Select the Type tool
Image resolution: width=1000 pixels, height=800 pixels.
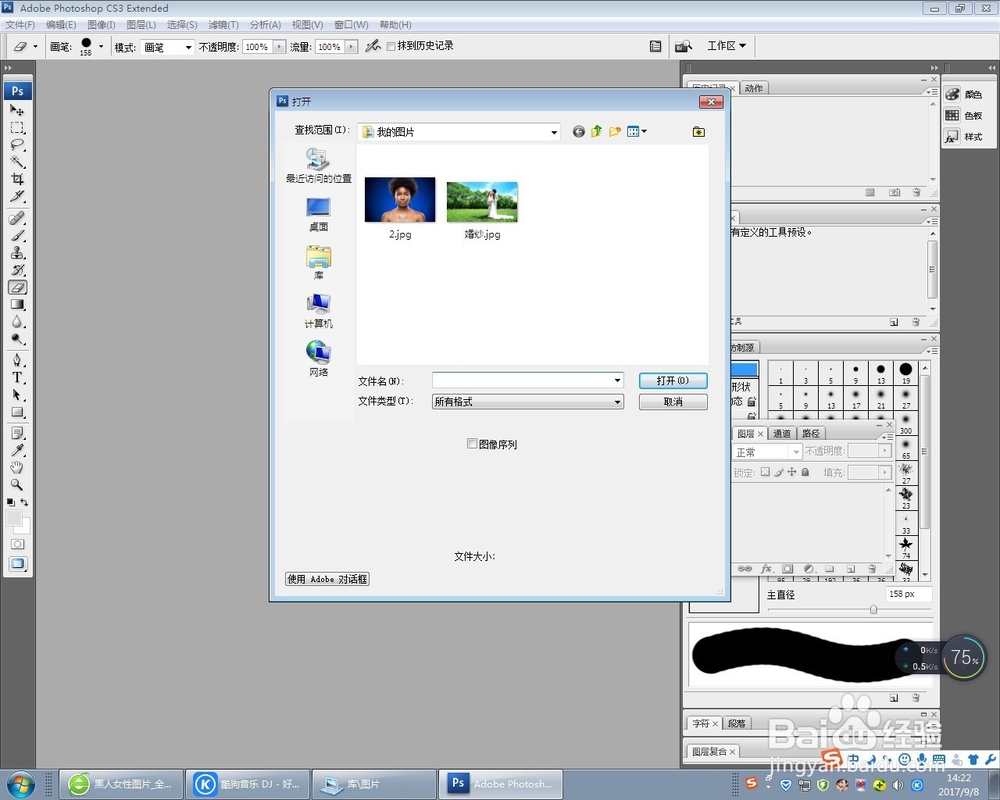(x=18, y=376)
